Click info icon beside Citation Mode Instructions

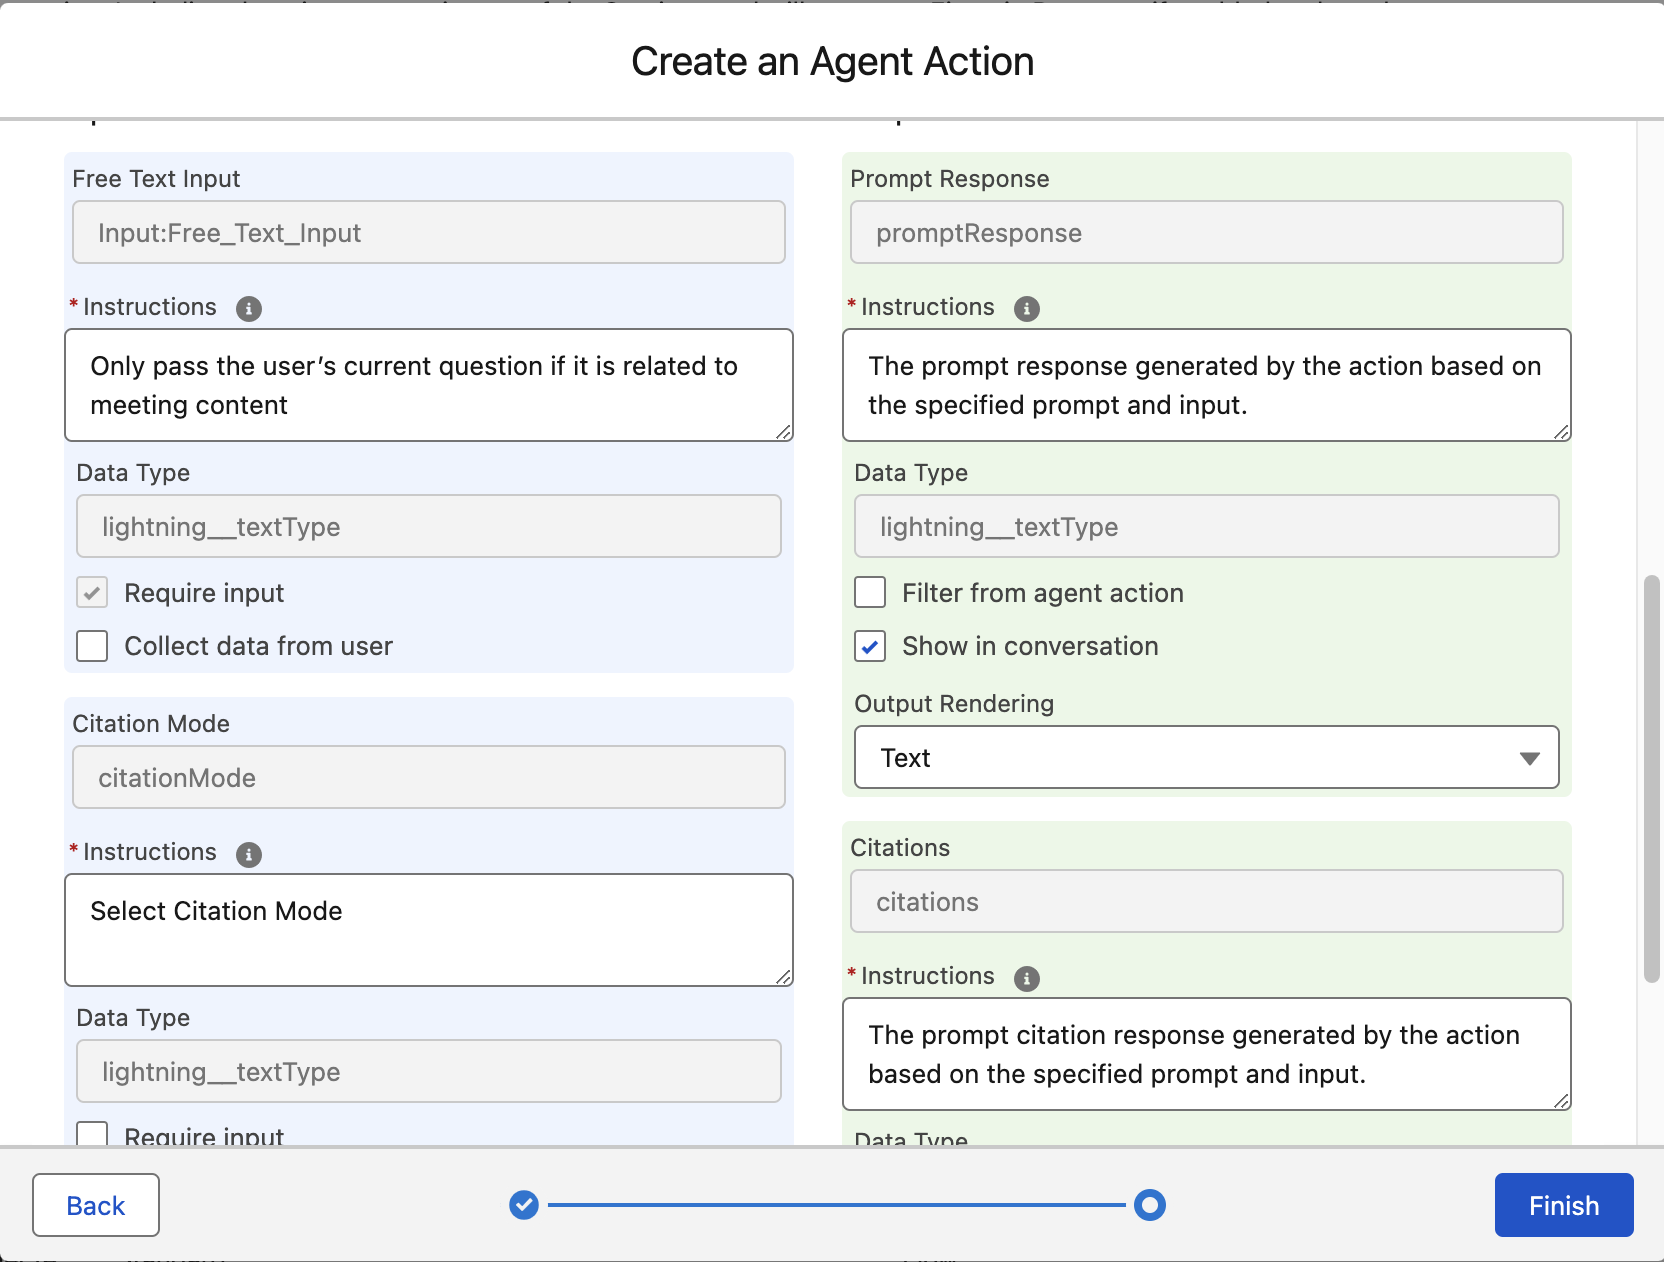[x=249, y=854]
